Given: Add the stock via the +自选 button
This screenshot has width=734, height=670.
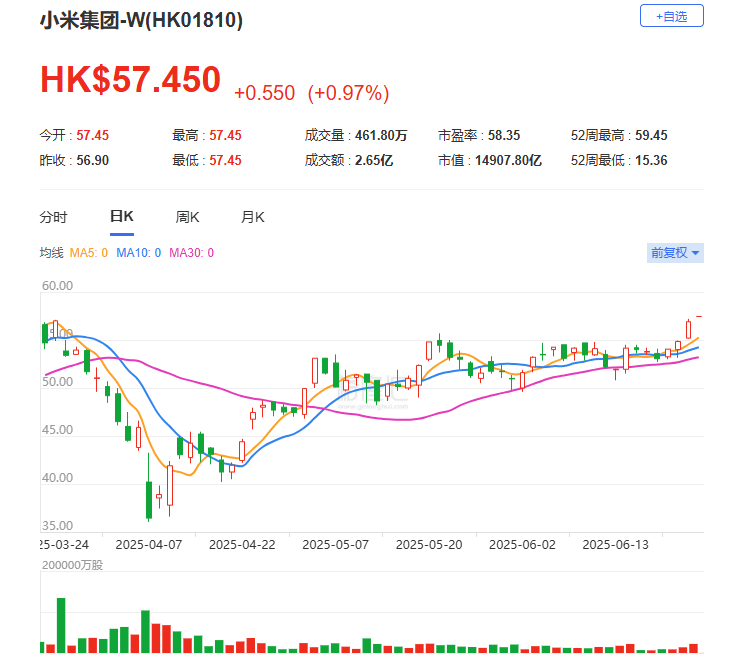Looking at the screenshot, I should point(671,16).
